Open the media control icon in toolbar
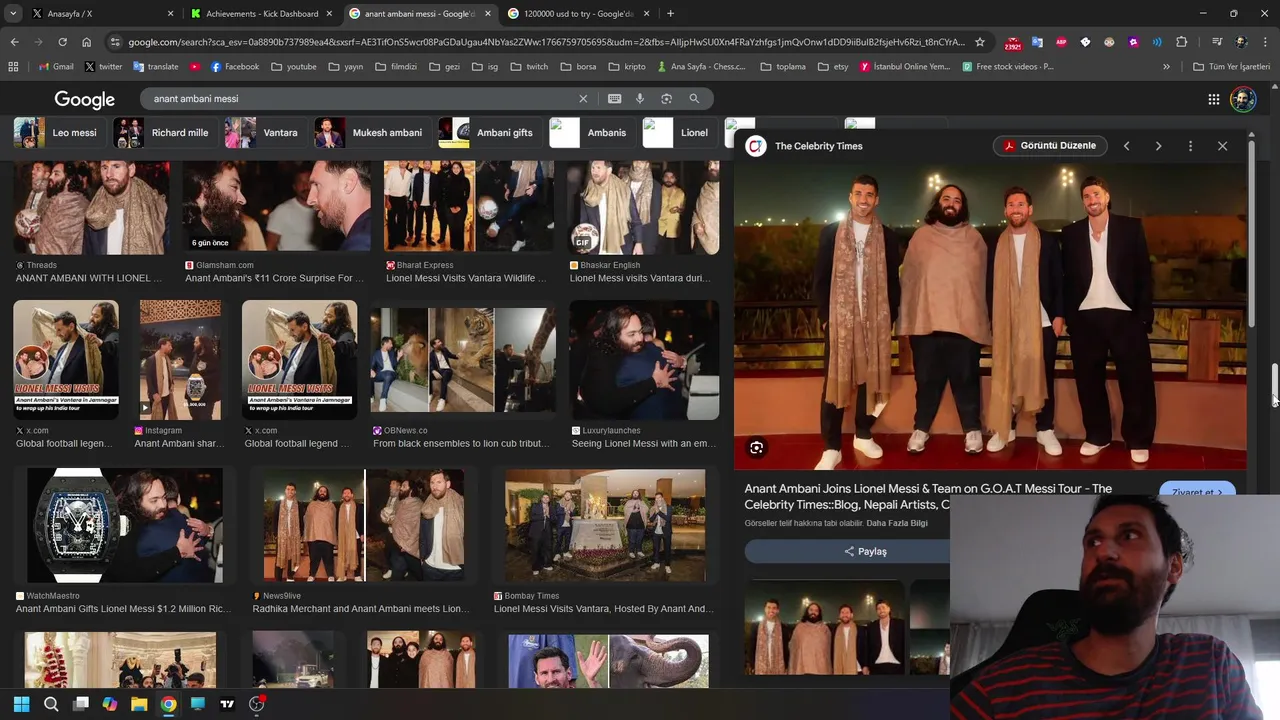This screenshot has height=720, width=1280. pos(1216,42)
